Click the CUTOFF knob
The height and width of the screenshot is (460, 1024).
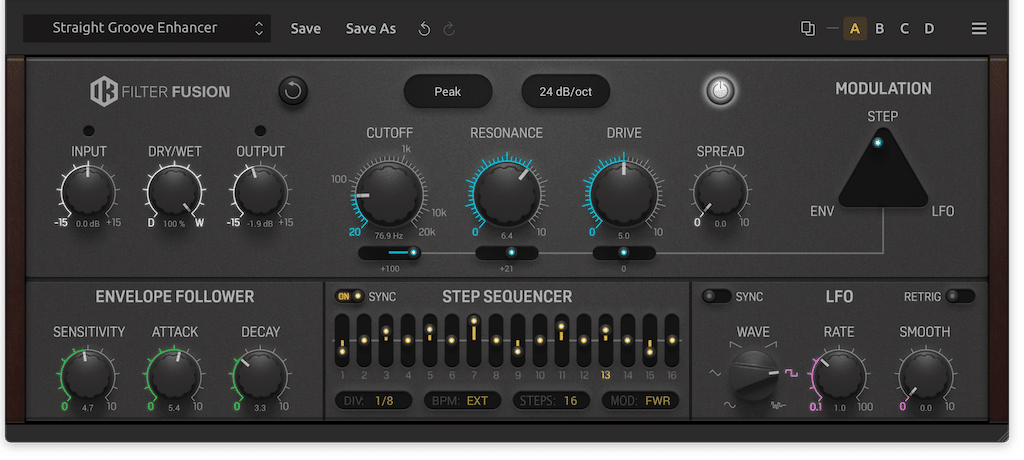389,193
